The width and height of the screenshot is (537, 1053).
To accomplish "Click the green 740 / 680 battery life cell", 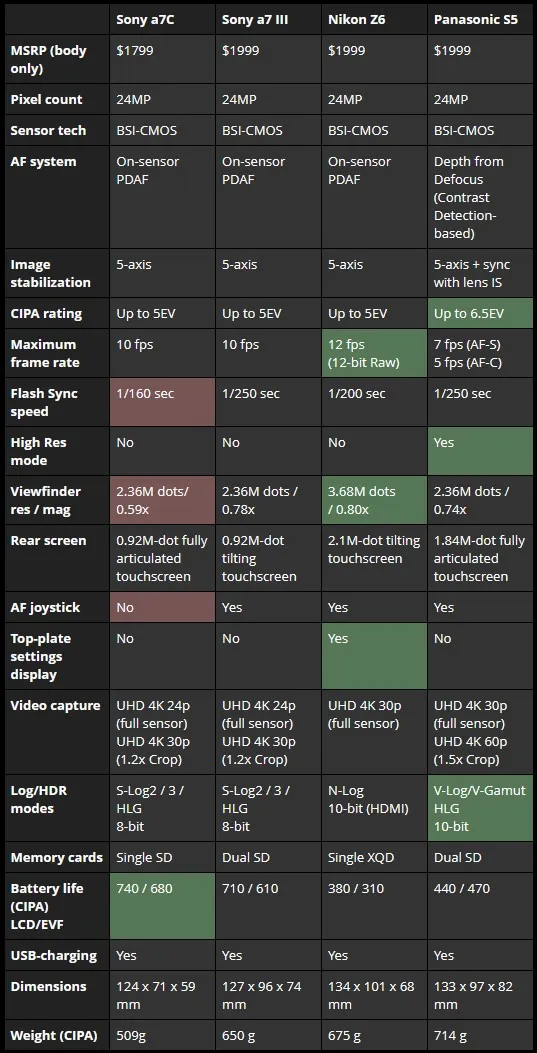I will [x=162, y=906].
